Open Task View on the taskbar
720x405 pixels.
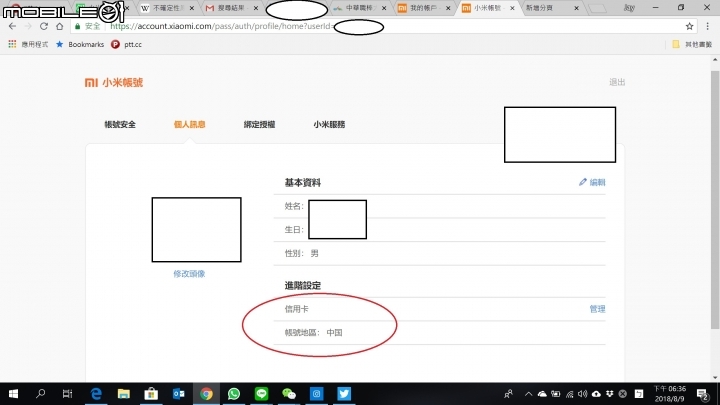pyautogui.click(x=68, y=394)
